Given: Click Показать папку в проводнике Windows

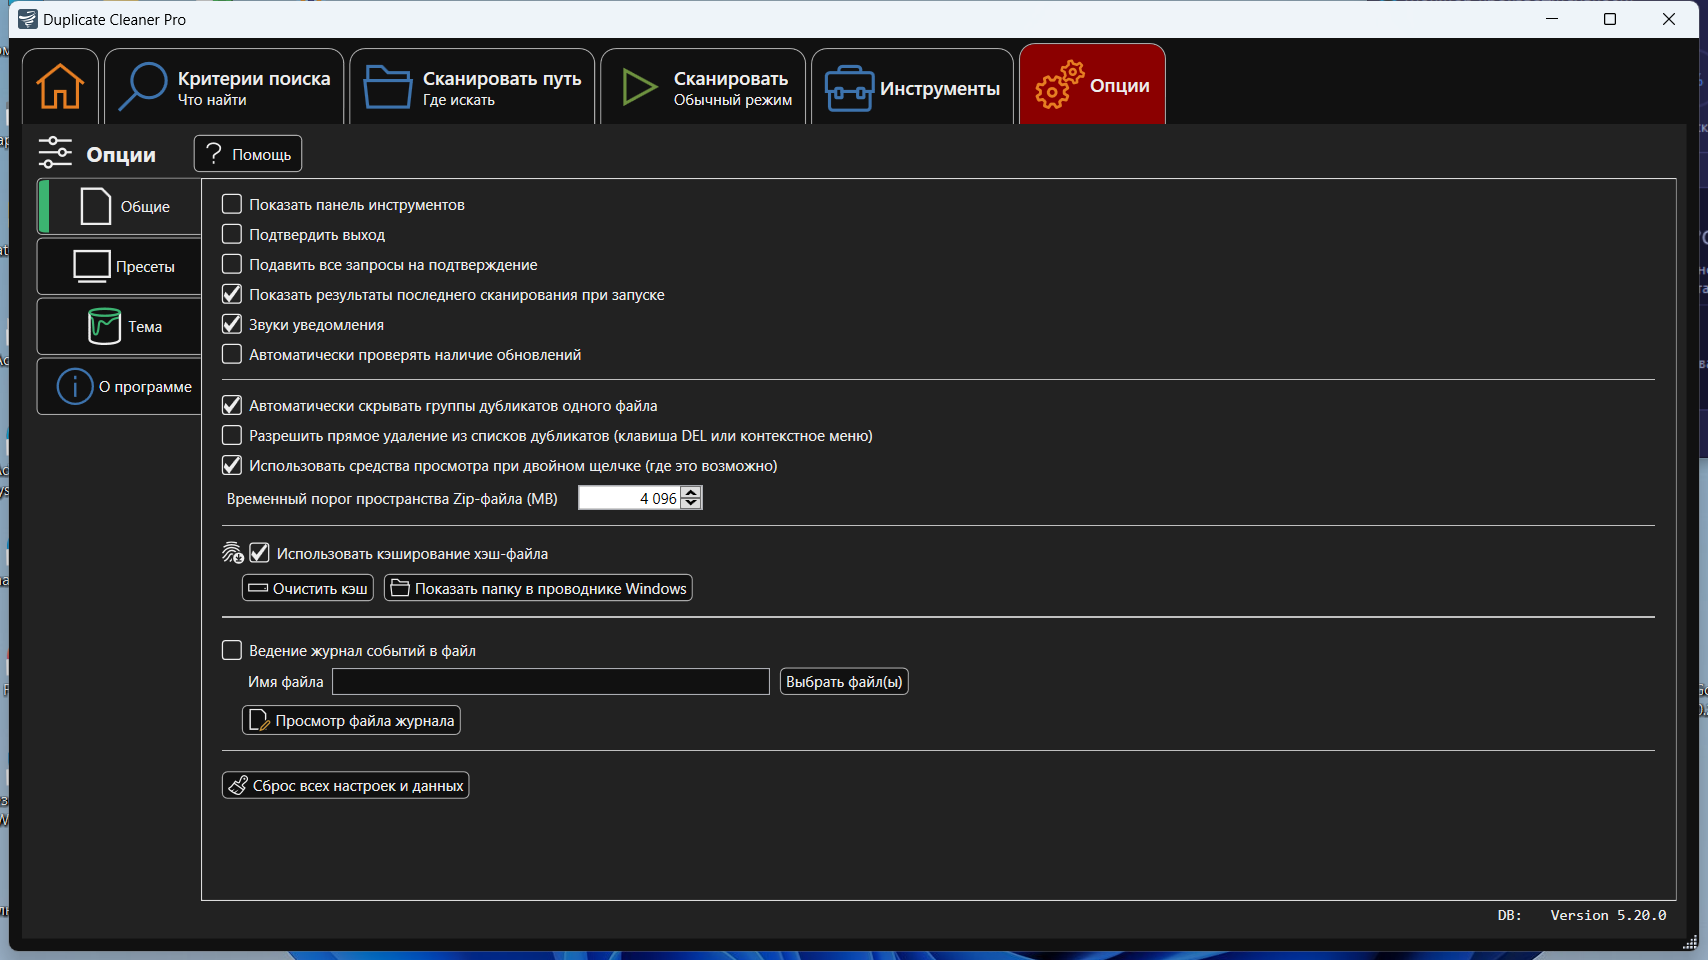Looking at the screenshot, I should click(x=538, y=588).
